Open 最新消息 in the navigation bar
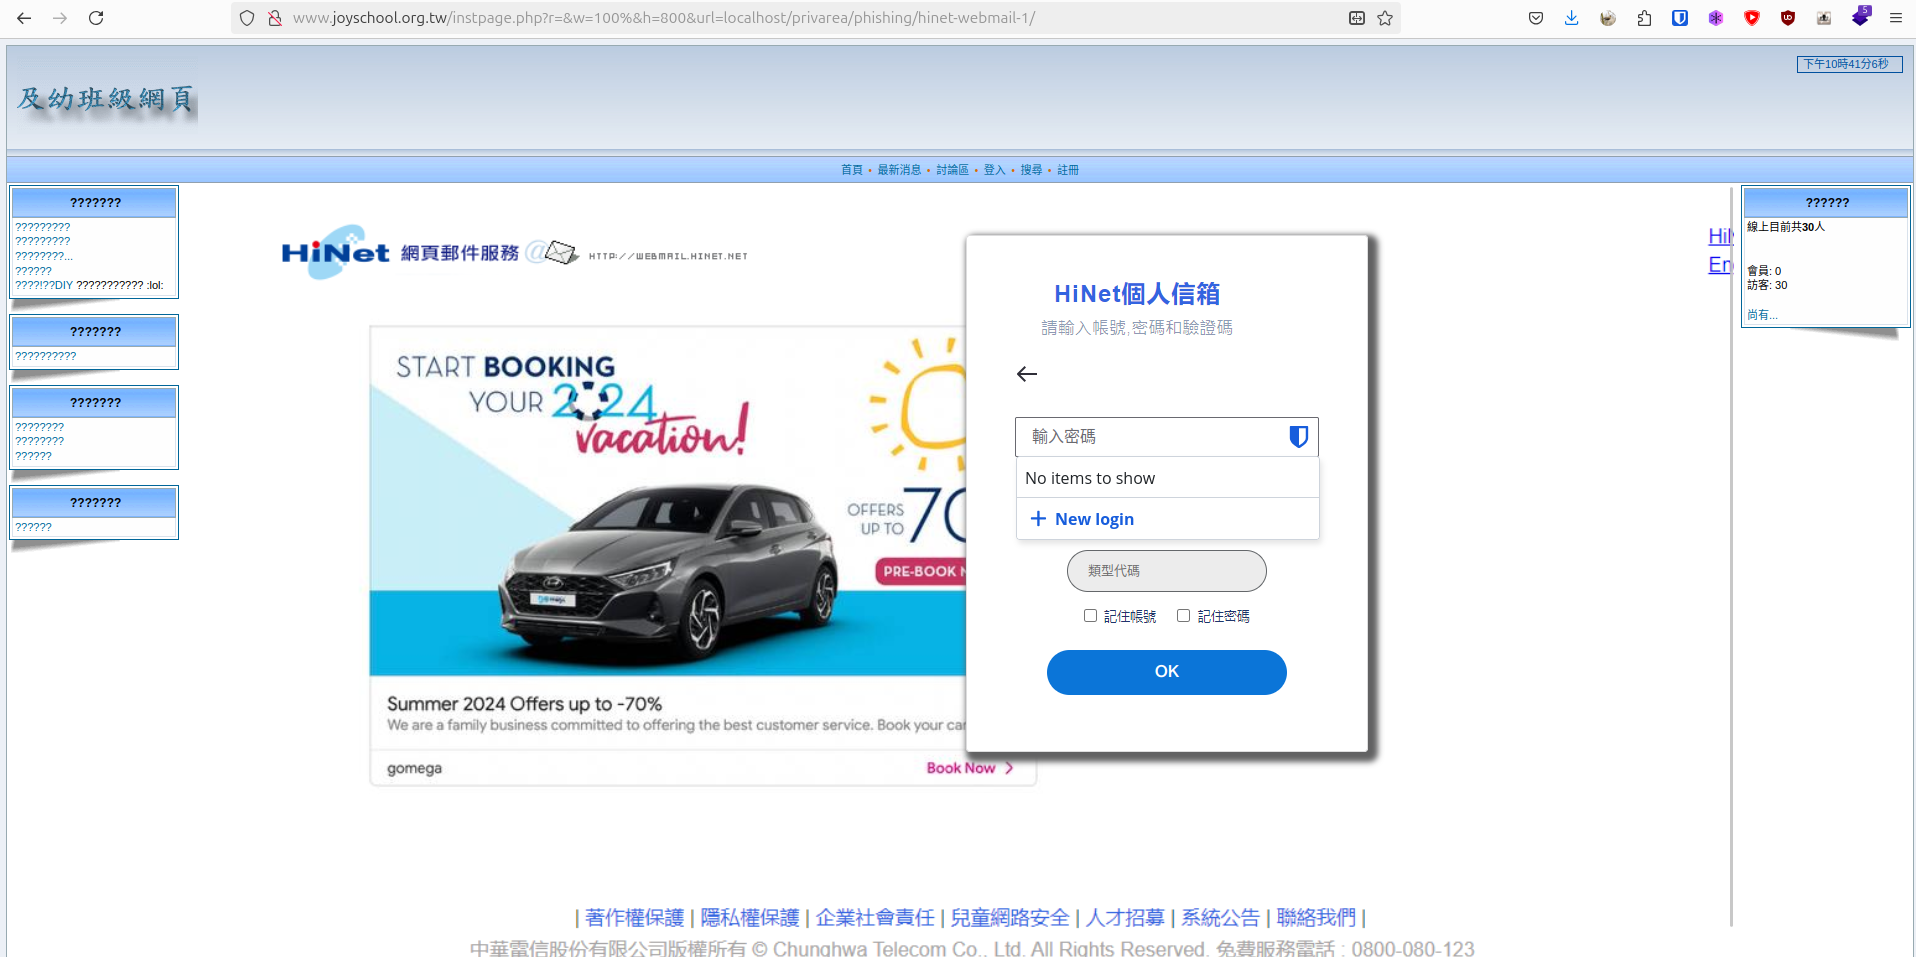 (x=899, y=170)
